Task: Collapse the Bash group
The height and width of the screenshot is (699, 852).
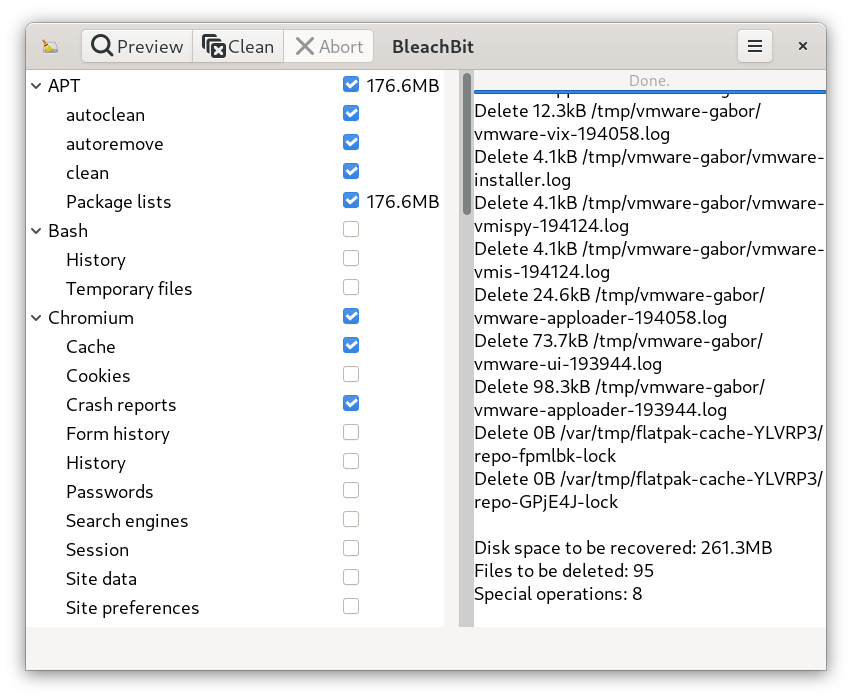Action: coord(36,231)
